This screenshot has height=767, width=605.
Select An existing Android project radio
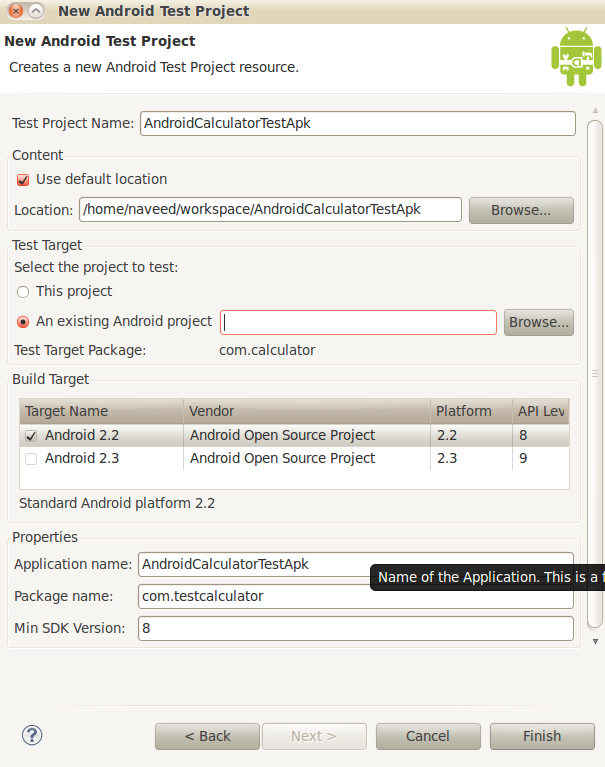(23, 322)
